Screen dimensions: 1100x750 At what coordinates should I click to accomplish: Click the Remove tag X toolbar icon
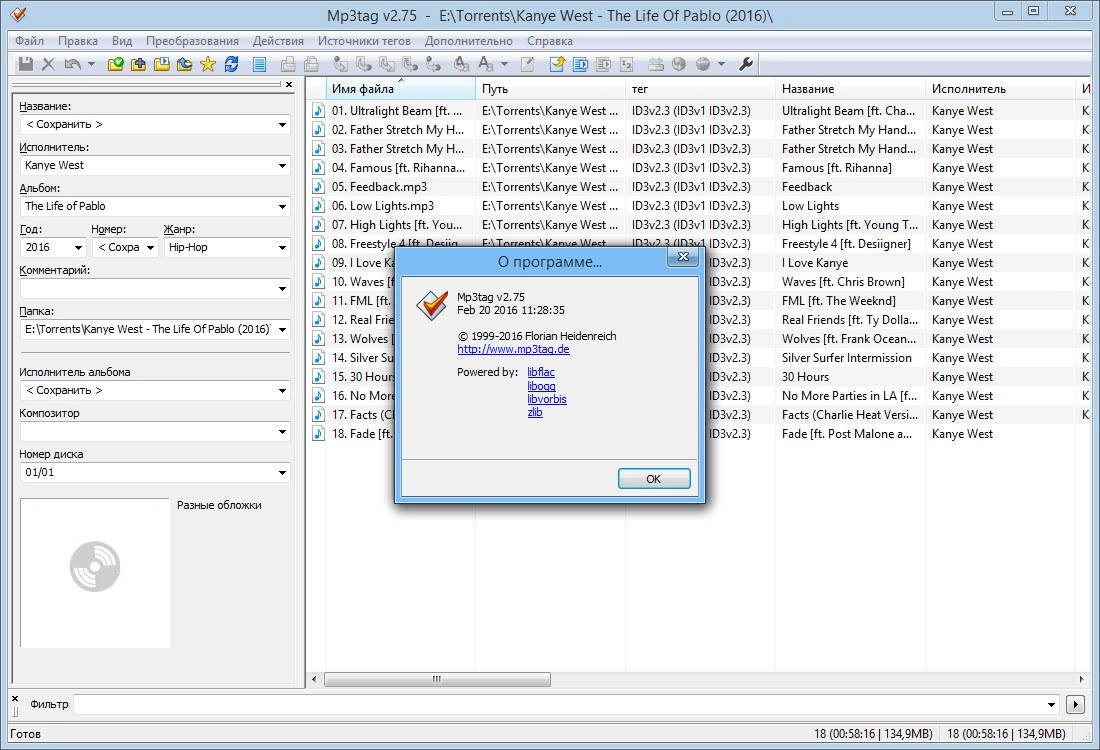point(48,65)
